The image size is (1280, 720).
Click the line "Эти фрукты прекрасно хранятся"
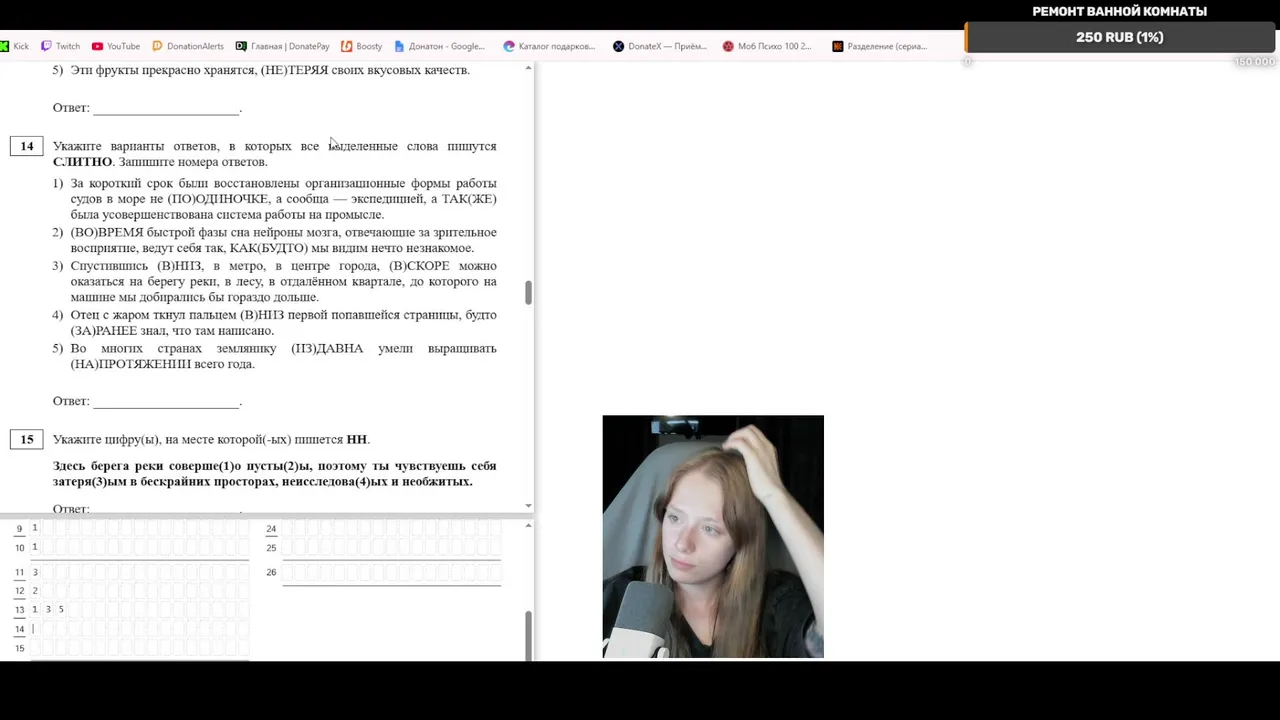(x=261, y=70)
